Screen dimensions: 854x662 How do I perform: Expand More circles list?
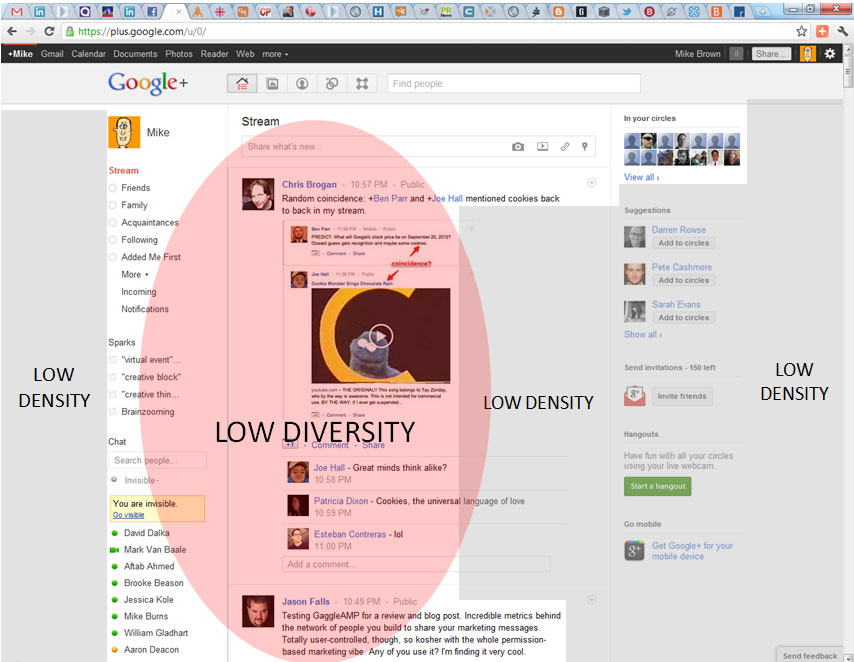click(135, 275)
